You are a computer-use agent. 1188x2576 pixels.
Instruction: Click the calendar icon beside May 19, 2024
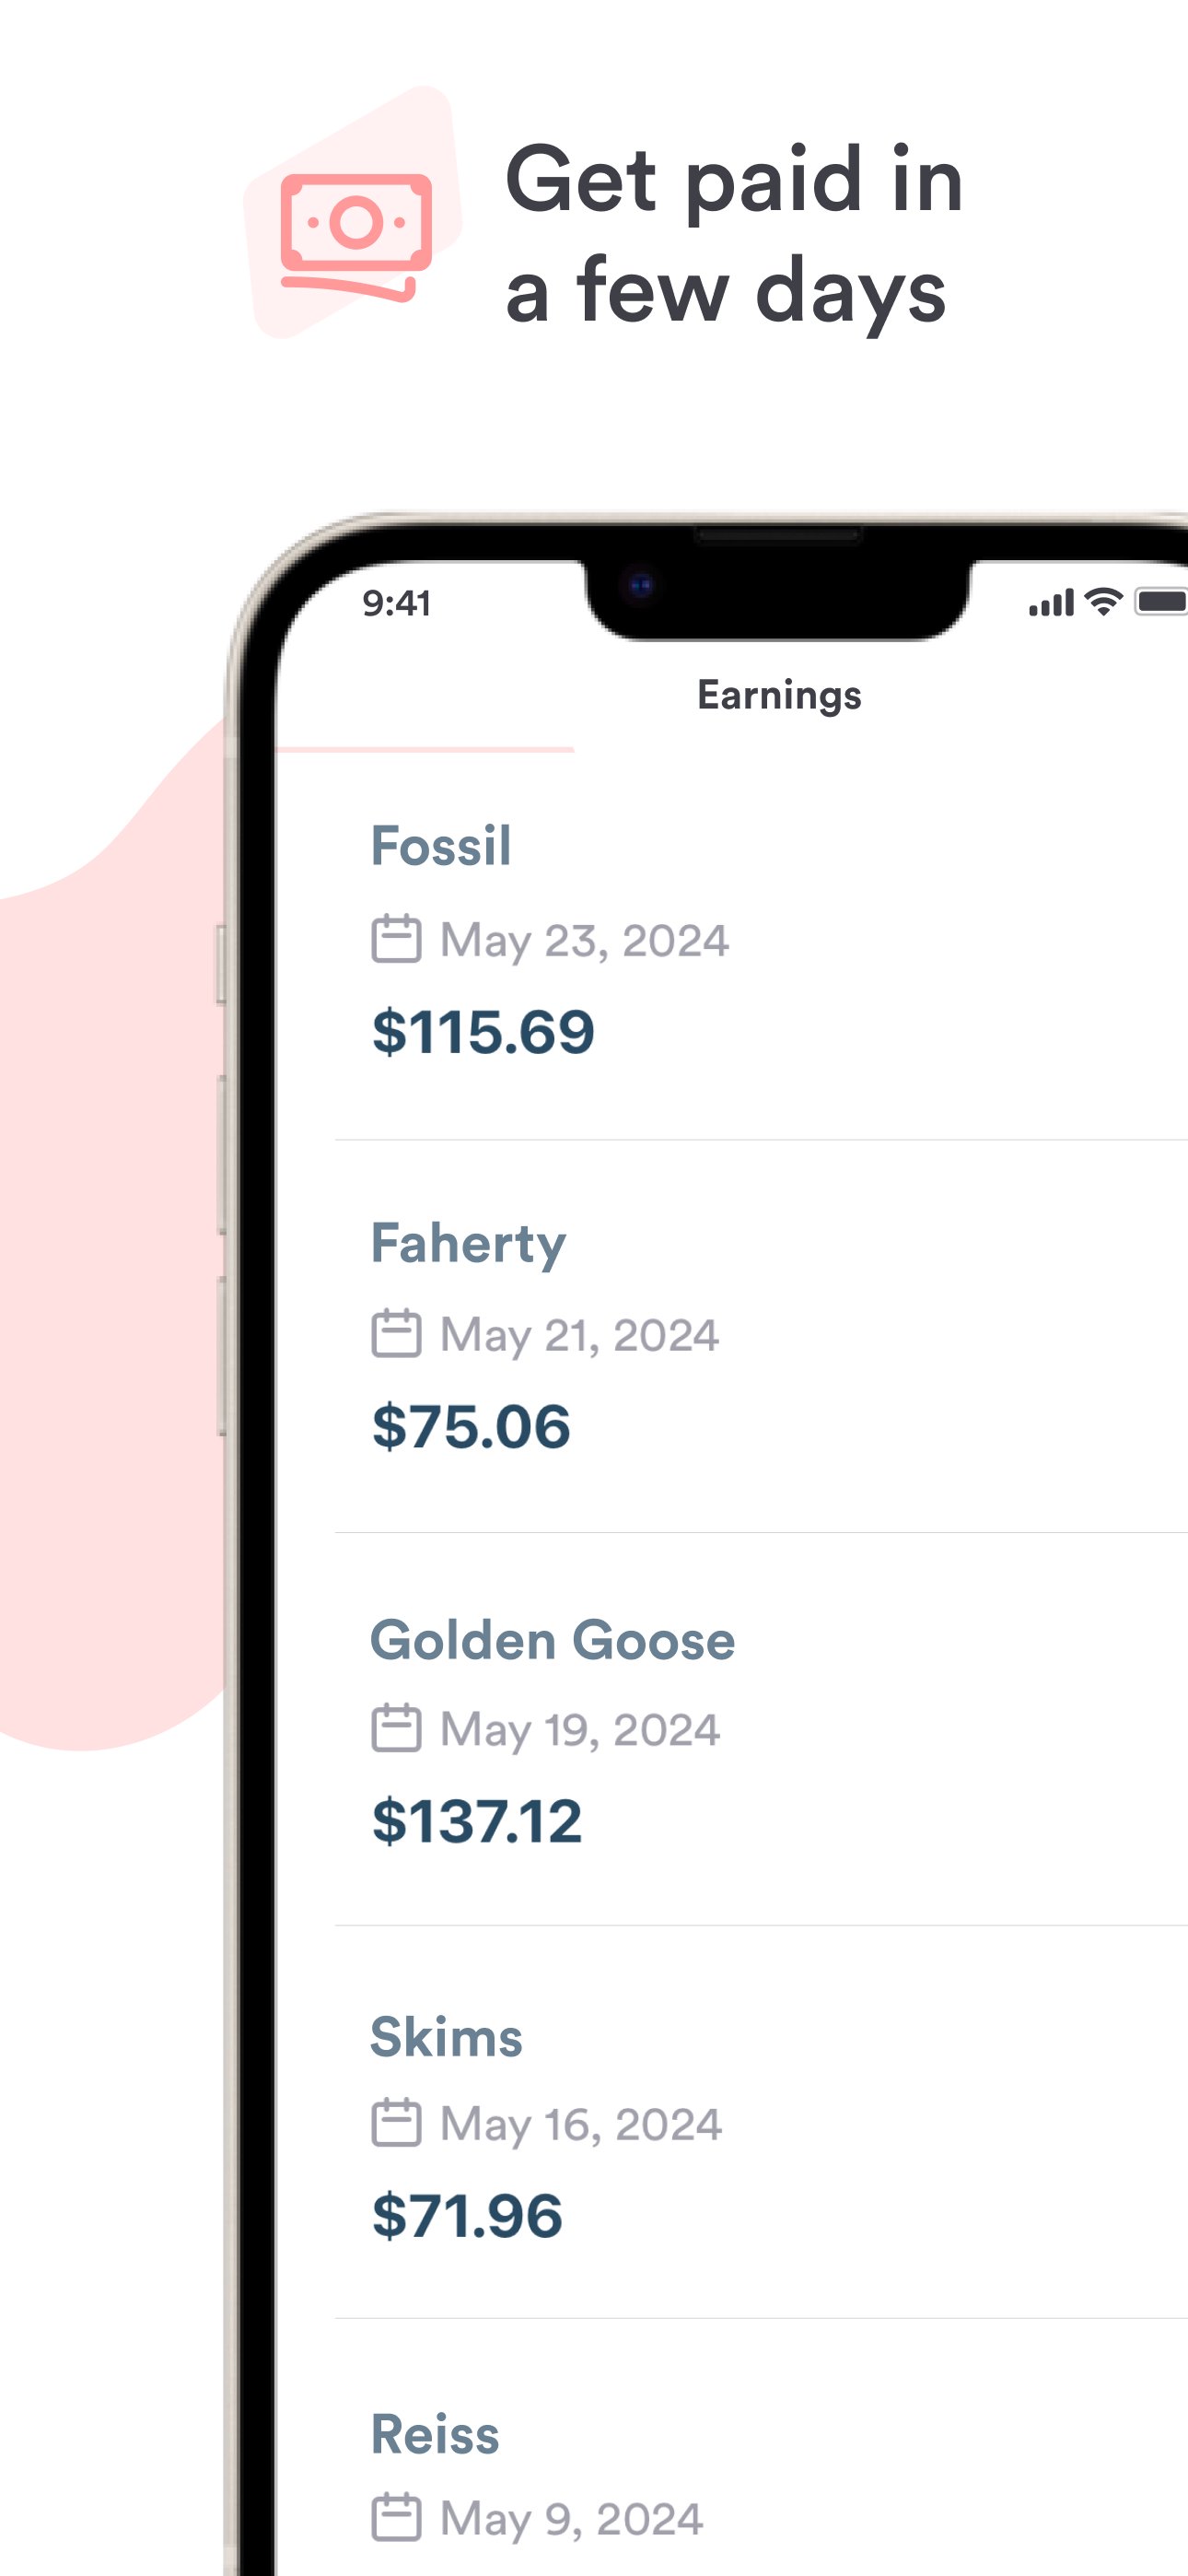click(x=396, y=1728)
